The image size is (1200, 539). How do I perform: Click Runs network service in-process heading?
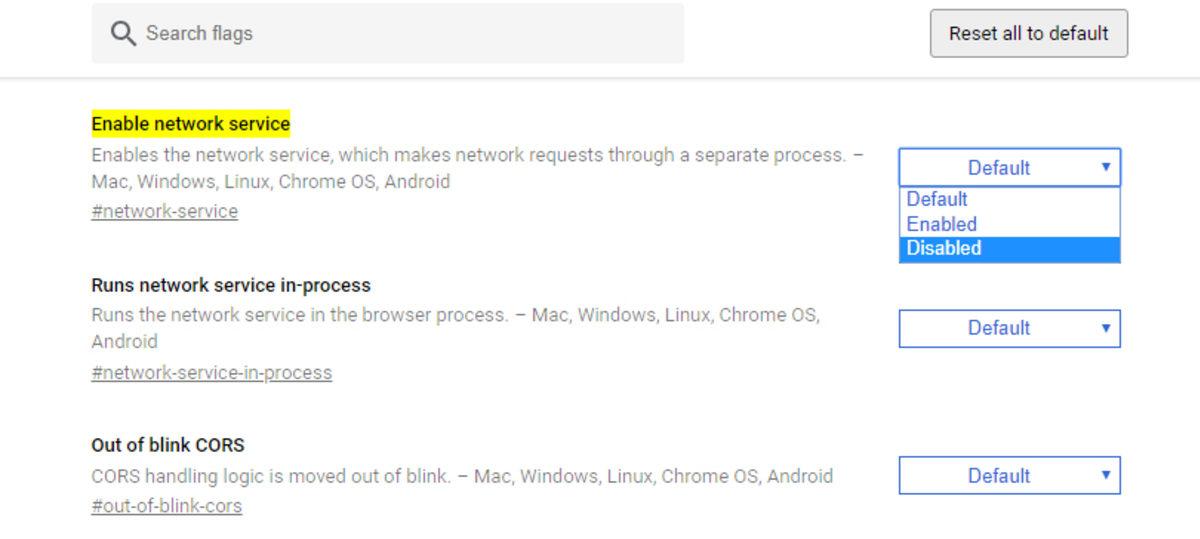(x=231, y=285)
